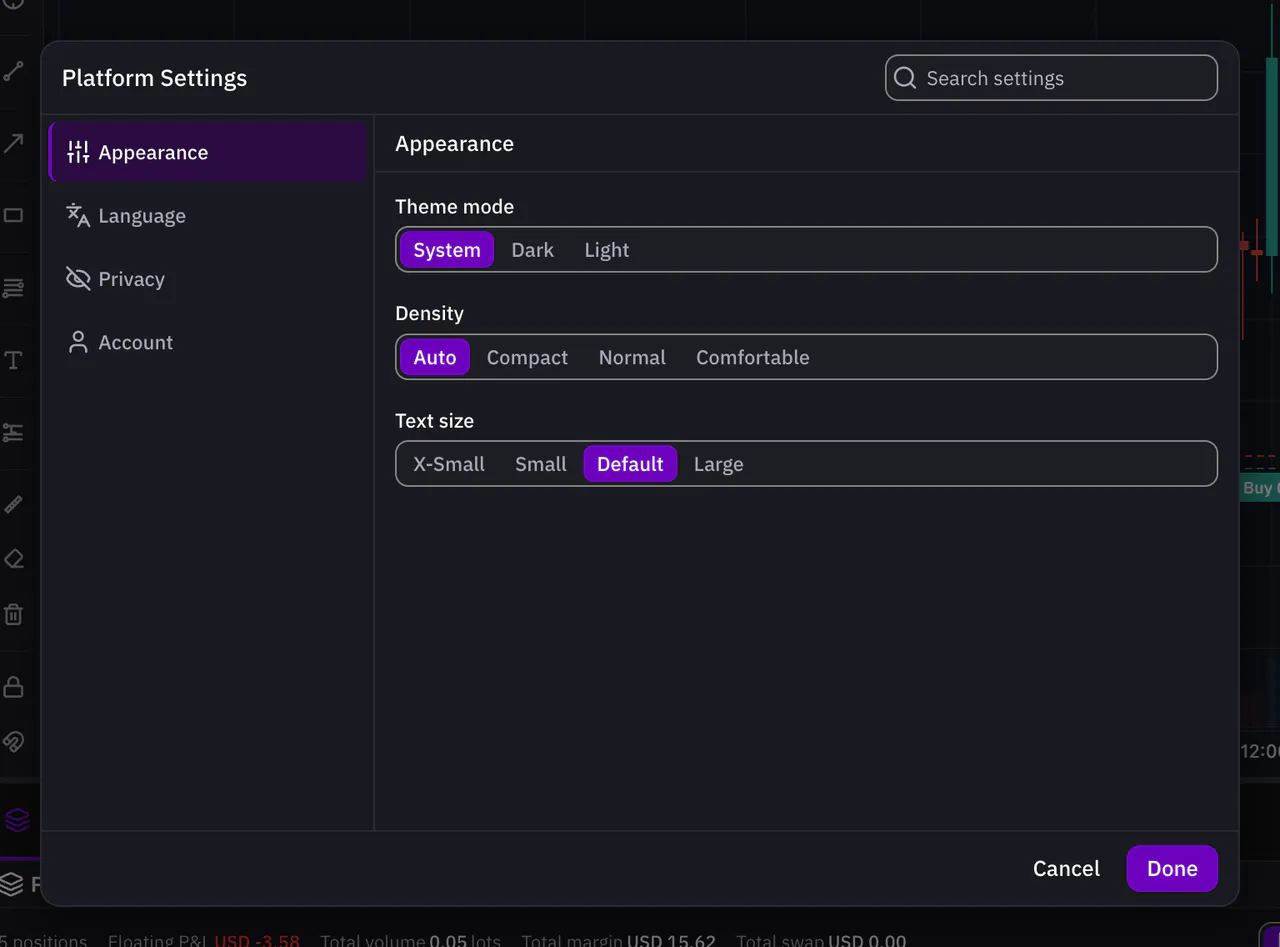The image size is (1280, 947).
Task: Select the rectangle shape tool
Action: (13, 215)
